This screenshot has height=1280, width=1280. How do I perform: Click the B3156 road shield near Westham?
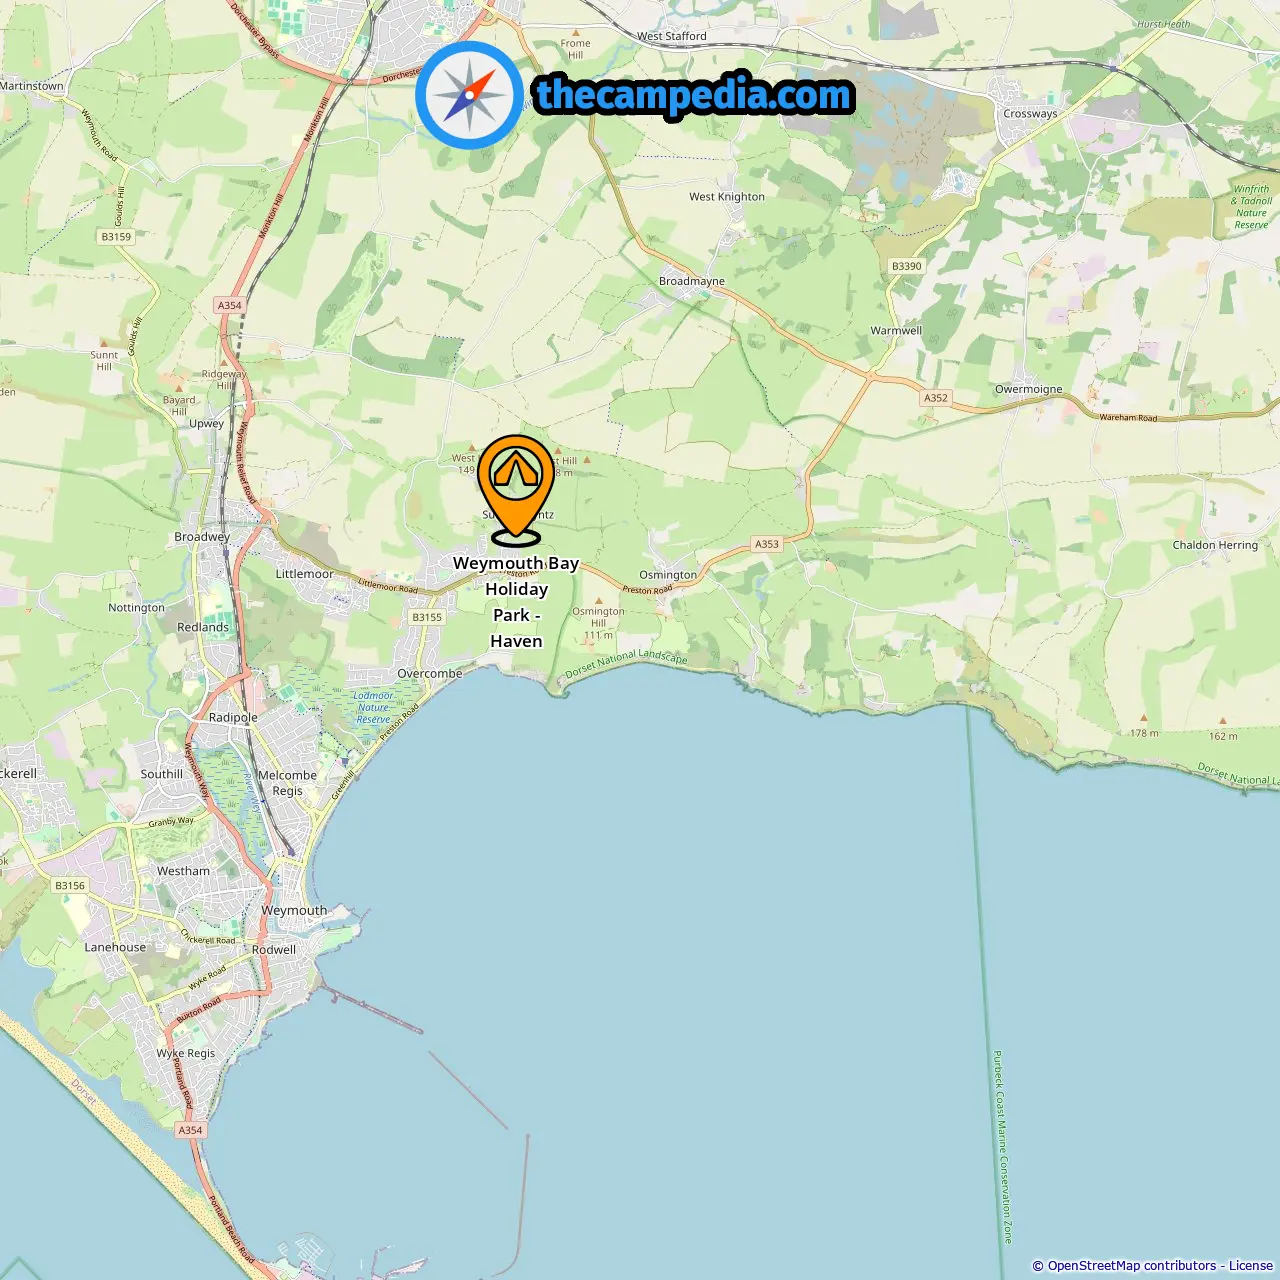[x=70, y=886]
